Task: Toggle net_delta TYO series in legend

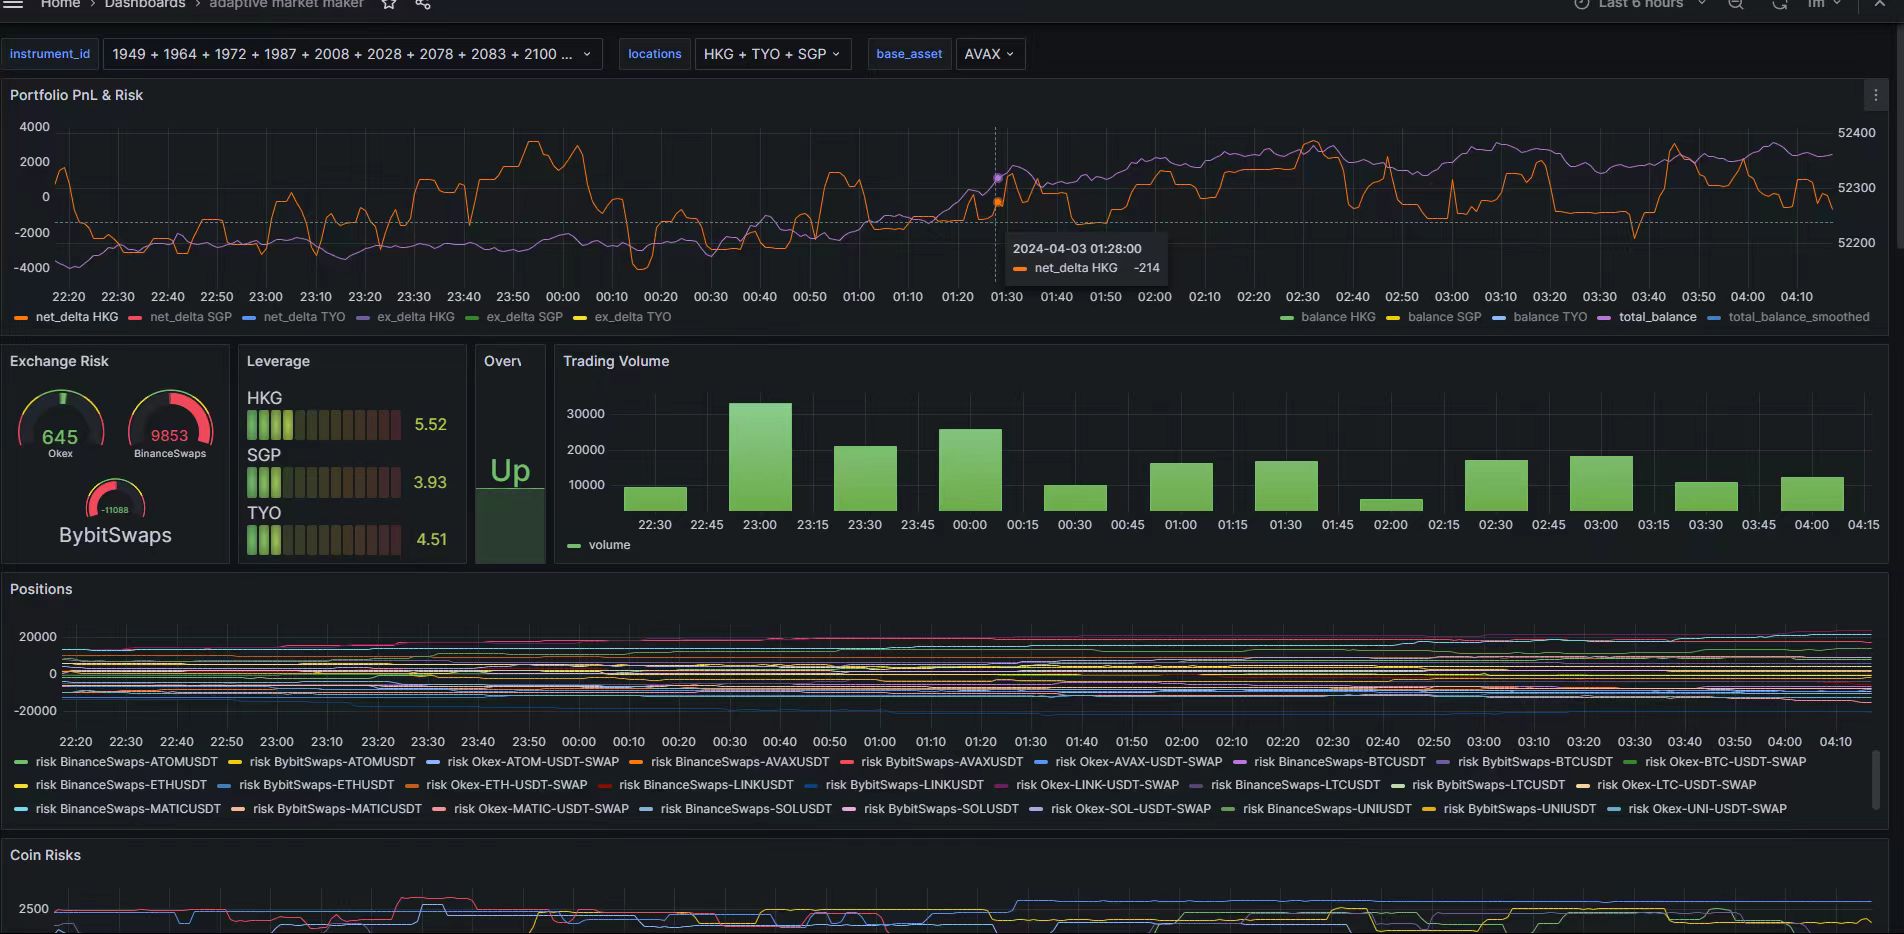Action: [304, 317]
